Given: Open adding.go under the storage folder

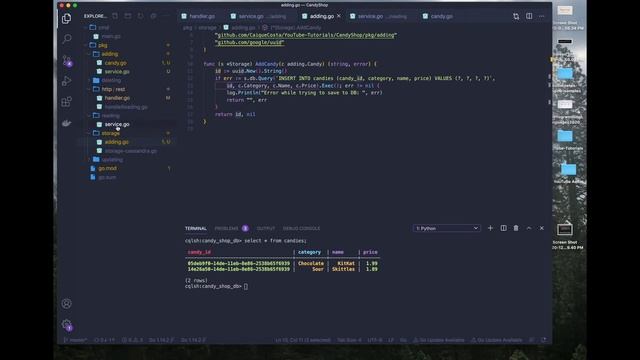Looking at the screenshot, I should (117, 142).
